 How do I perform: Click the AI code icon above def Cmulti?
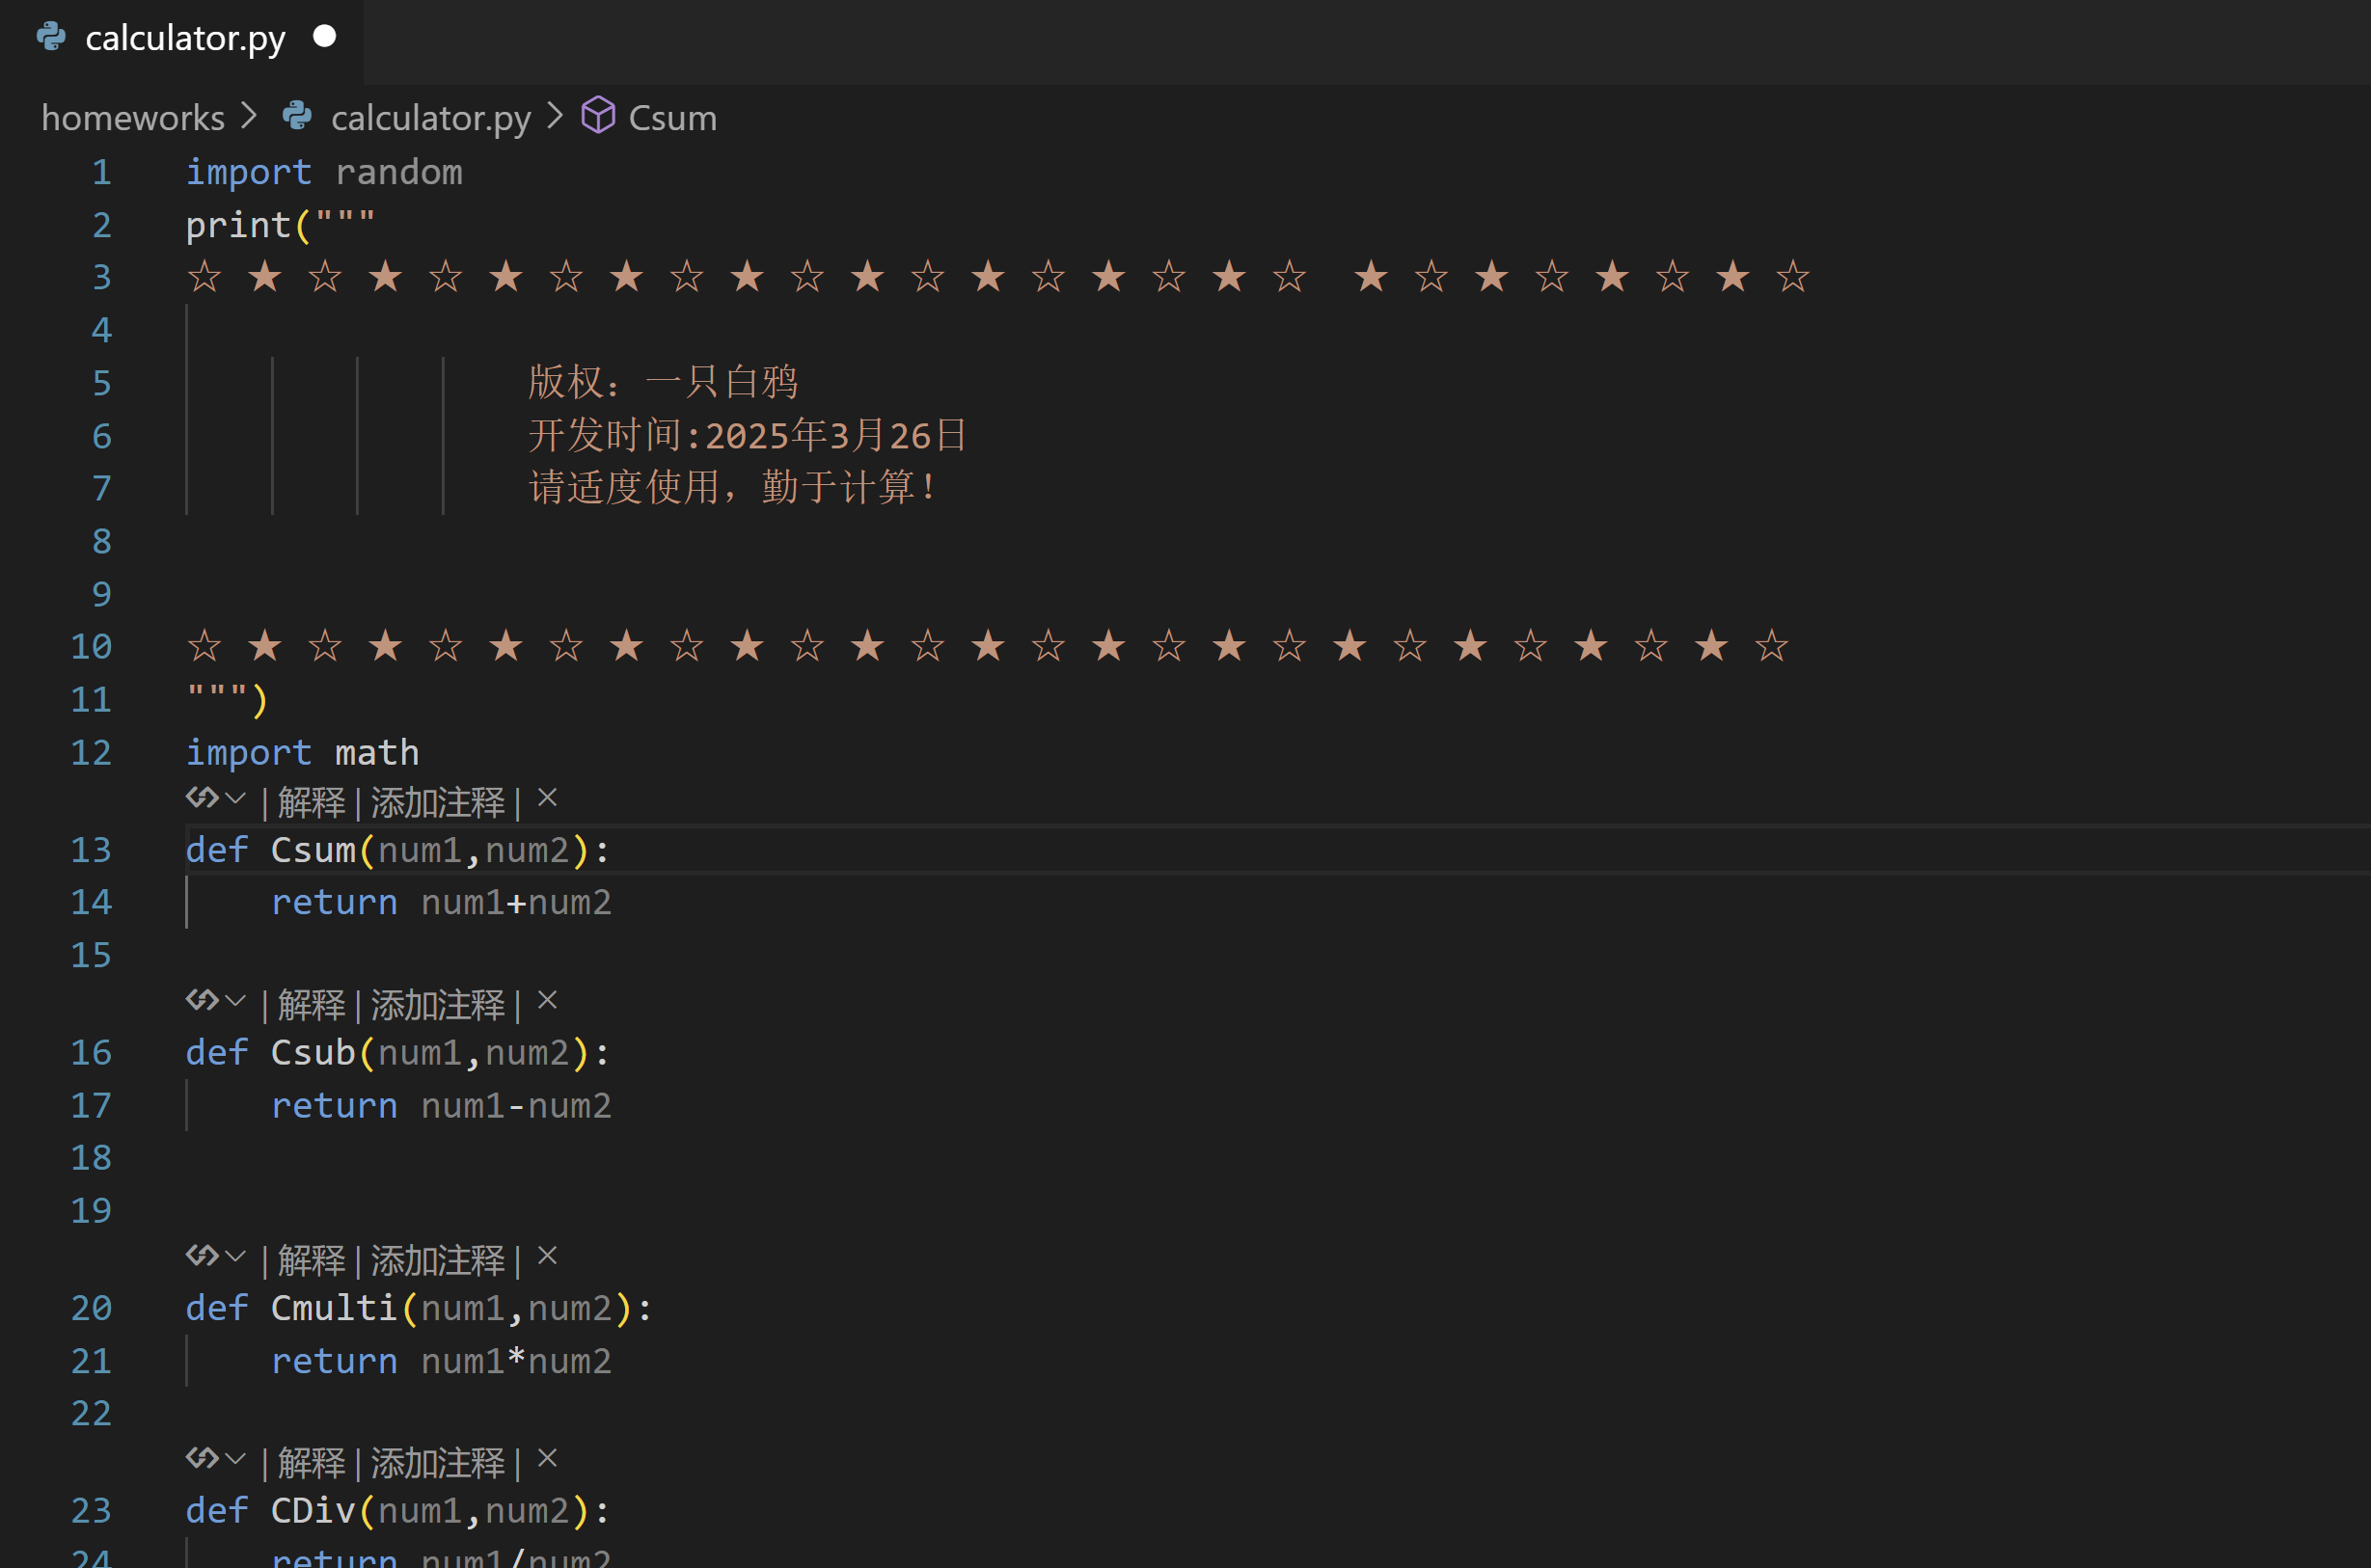(201, 1257)
